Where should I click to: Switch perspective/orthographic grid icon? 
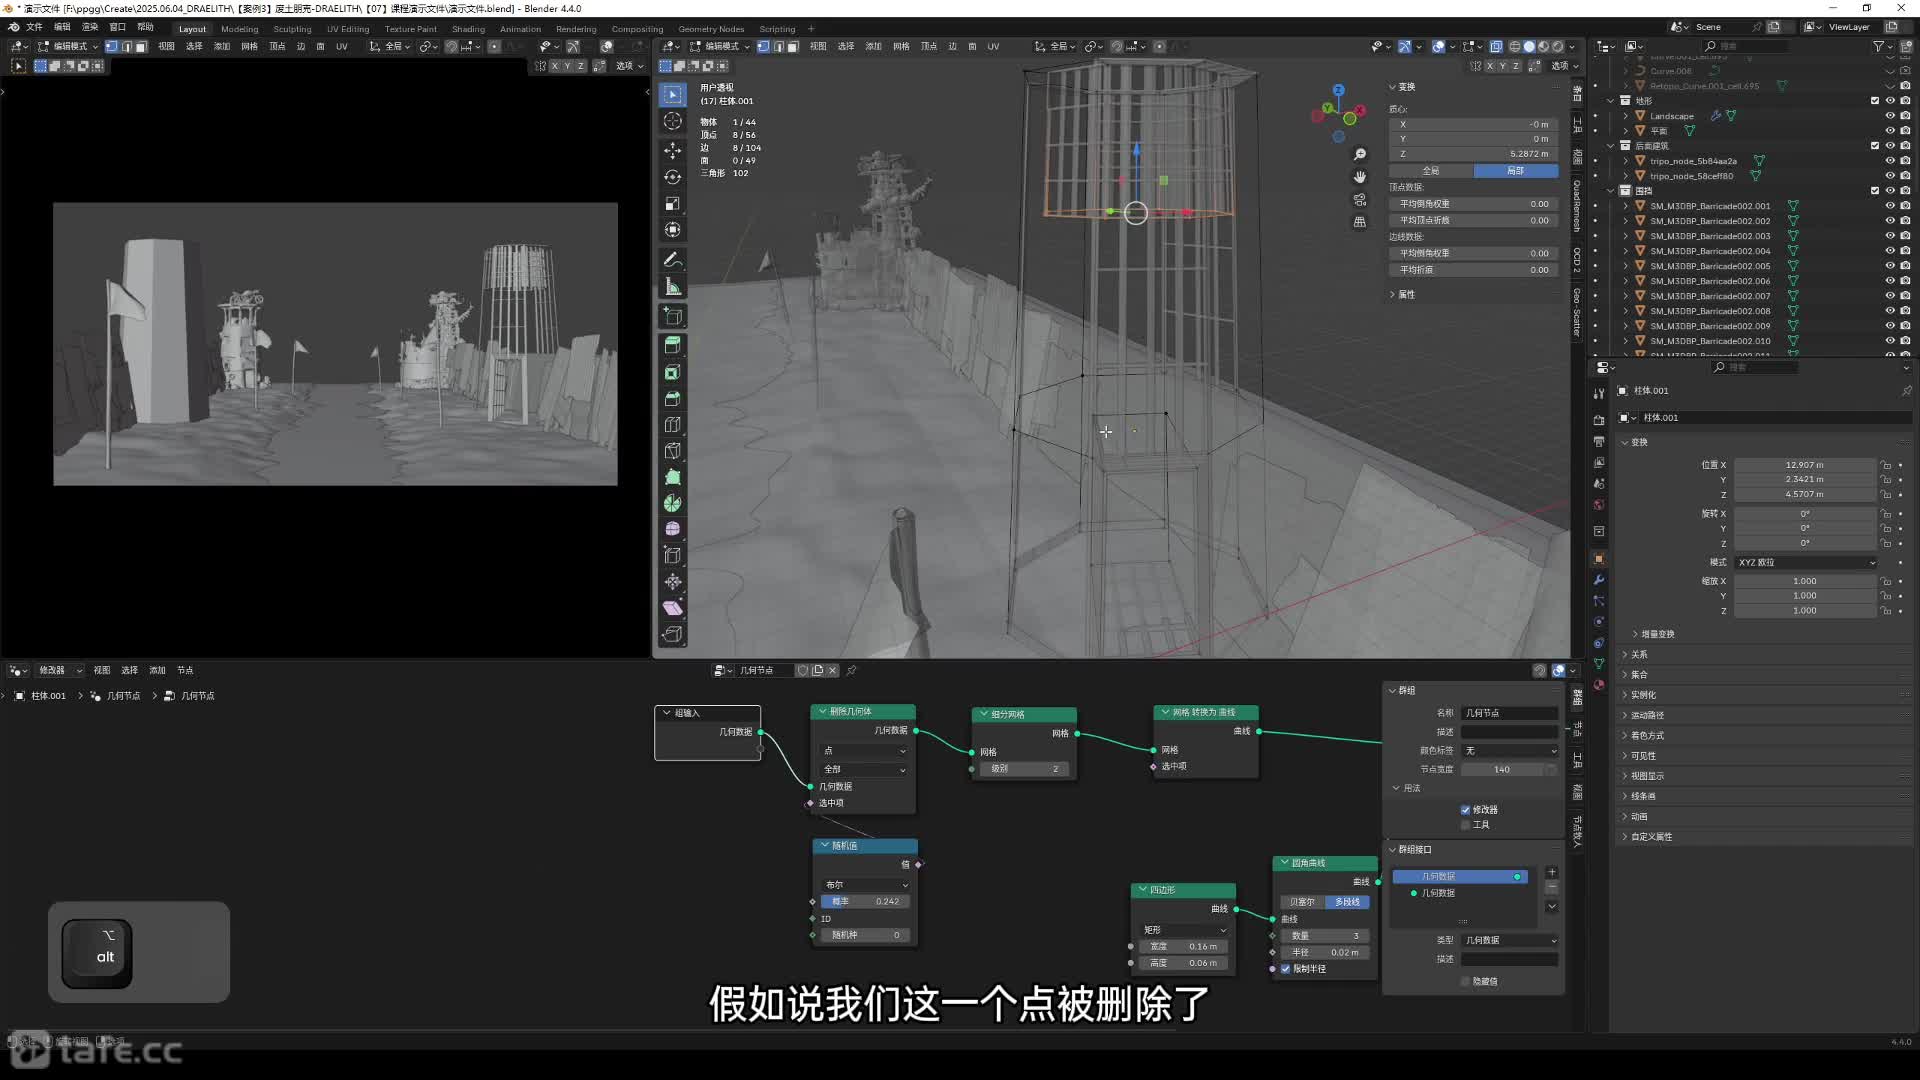click(x=1360, y=222)
